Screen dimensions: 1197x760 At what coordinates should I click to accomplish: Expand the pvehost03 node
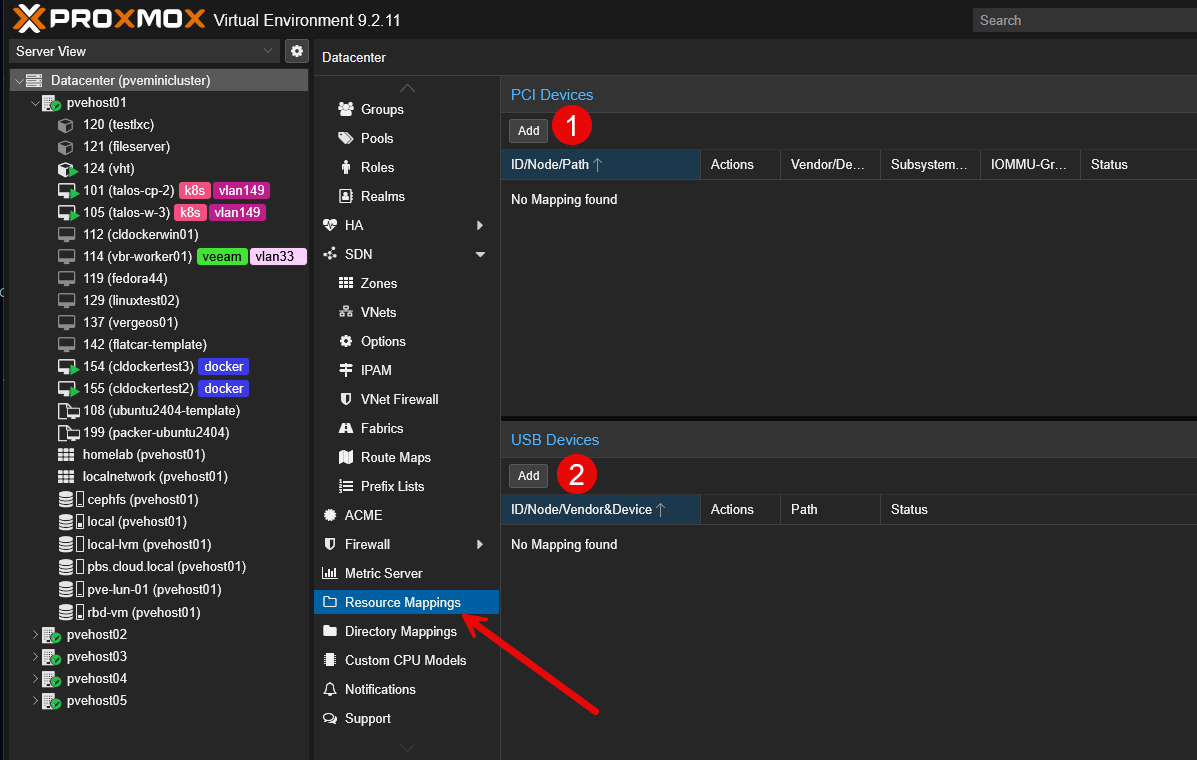pos(35,656)
